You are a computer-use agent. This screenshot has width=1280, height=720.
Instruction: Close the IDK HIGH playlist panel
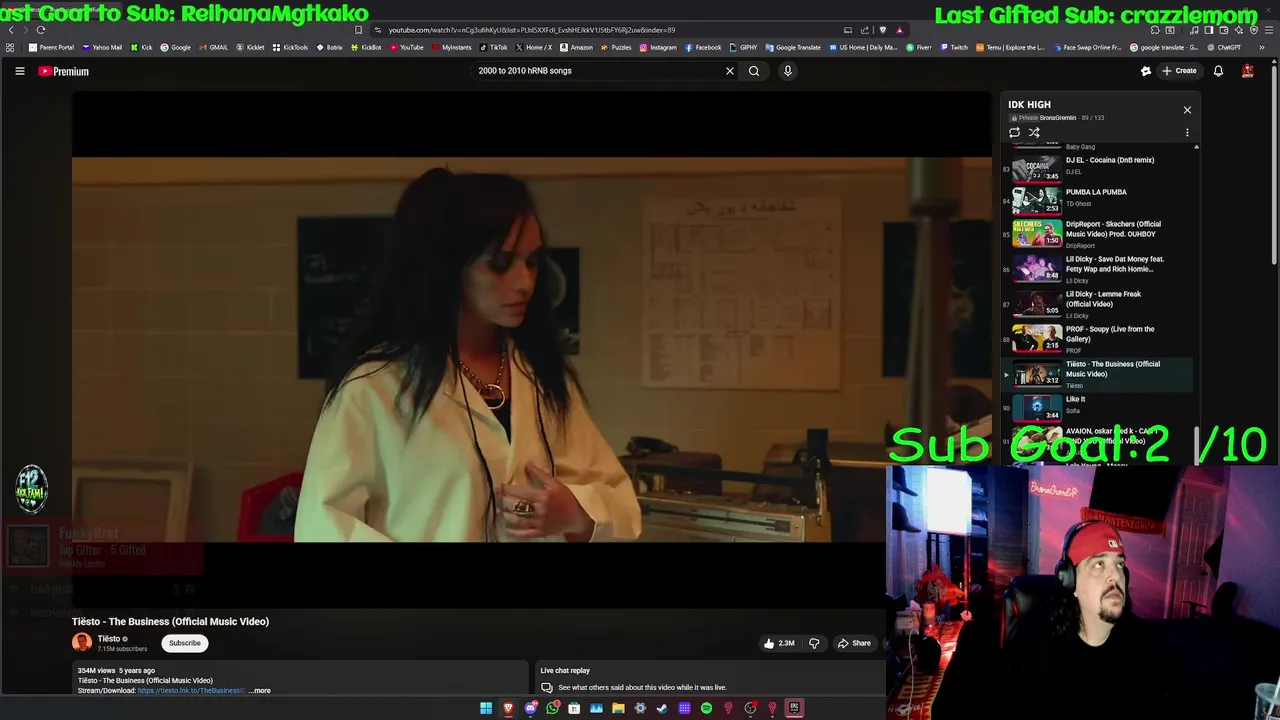click(1187, 110)
